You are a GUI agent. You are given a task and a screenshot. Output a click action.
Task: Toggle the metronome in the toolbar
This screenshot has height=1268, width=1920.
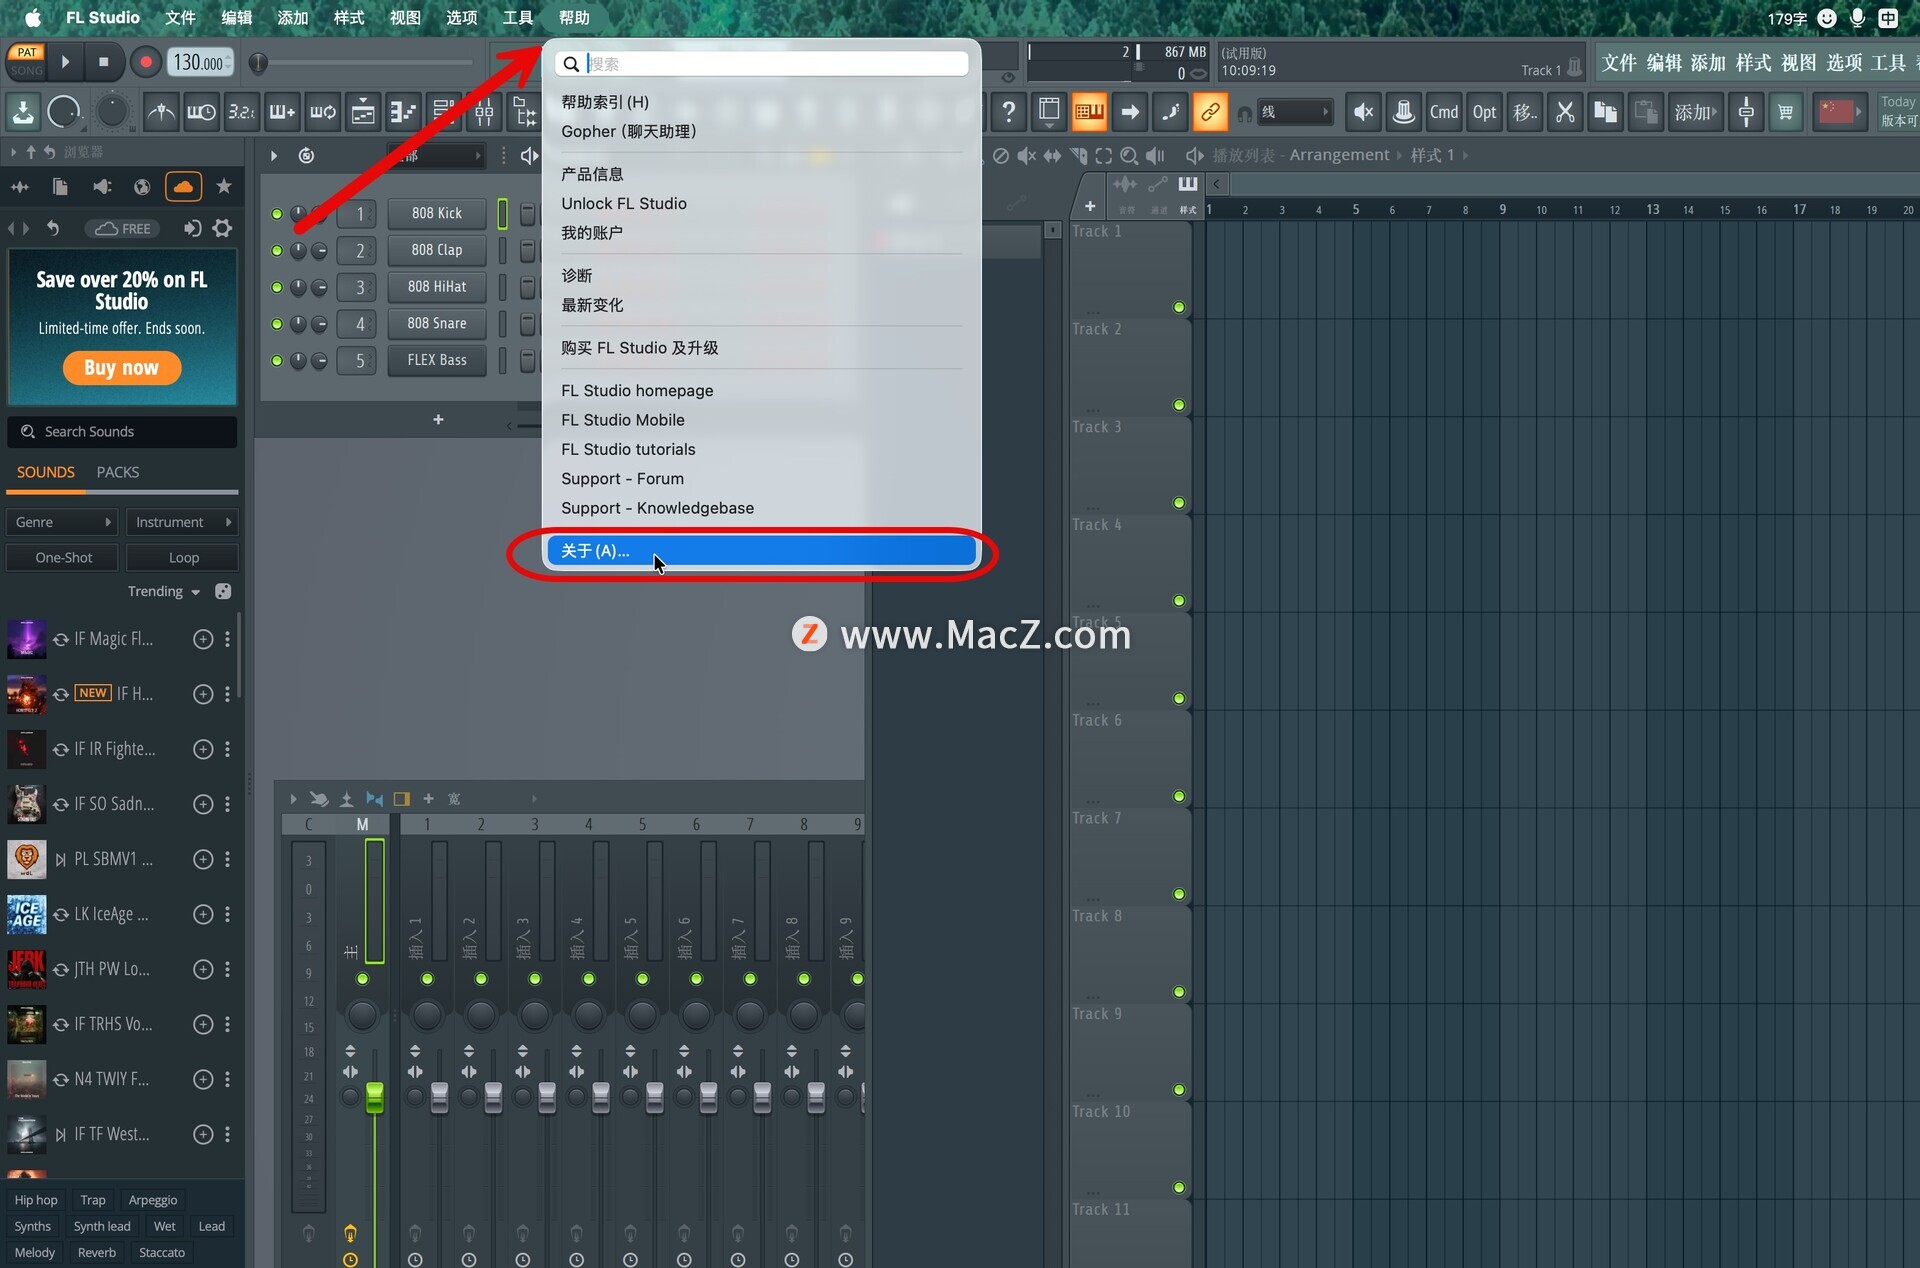click(160, 112)
